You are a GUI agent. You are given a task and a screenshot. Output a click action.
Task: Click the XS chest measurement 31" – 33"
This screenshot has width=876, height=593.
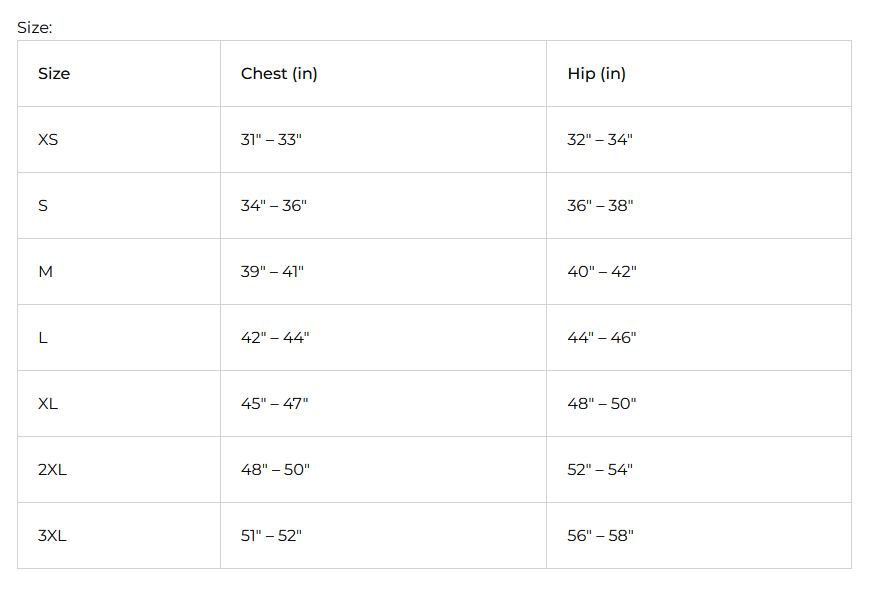[271, 140]
